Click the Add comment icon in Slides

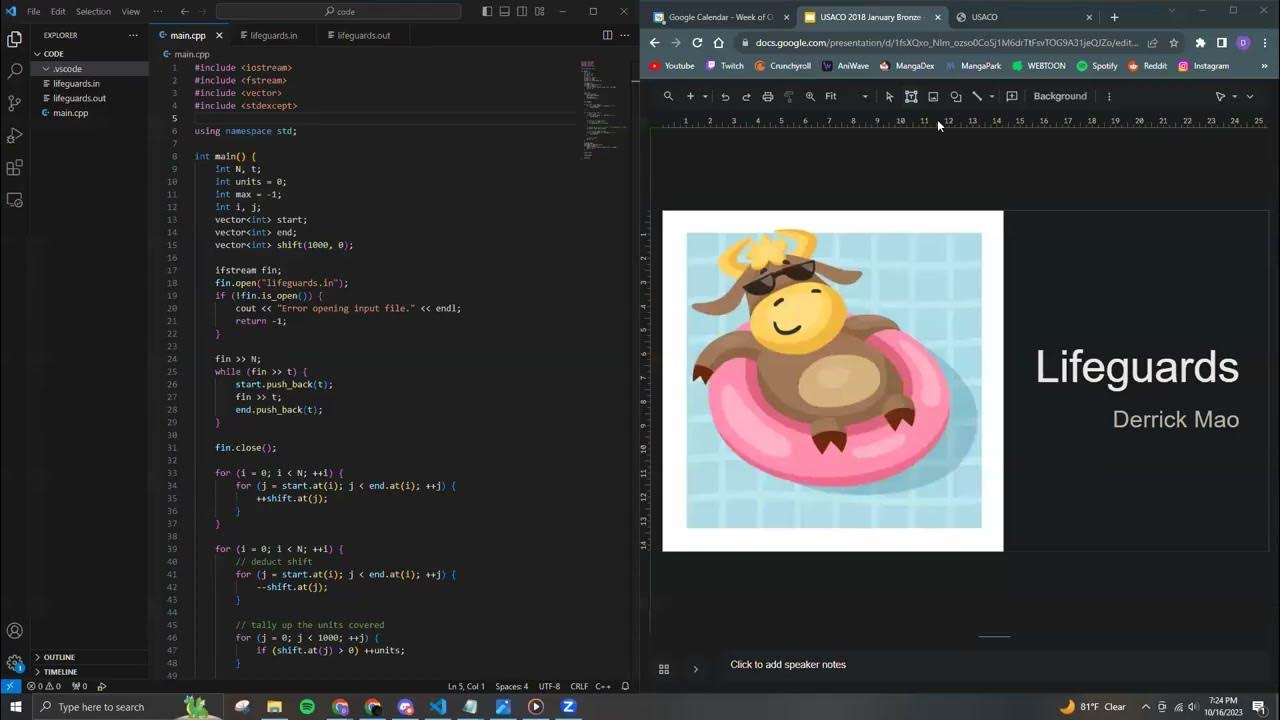tap(1012, 97)
